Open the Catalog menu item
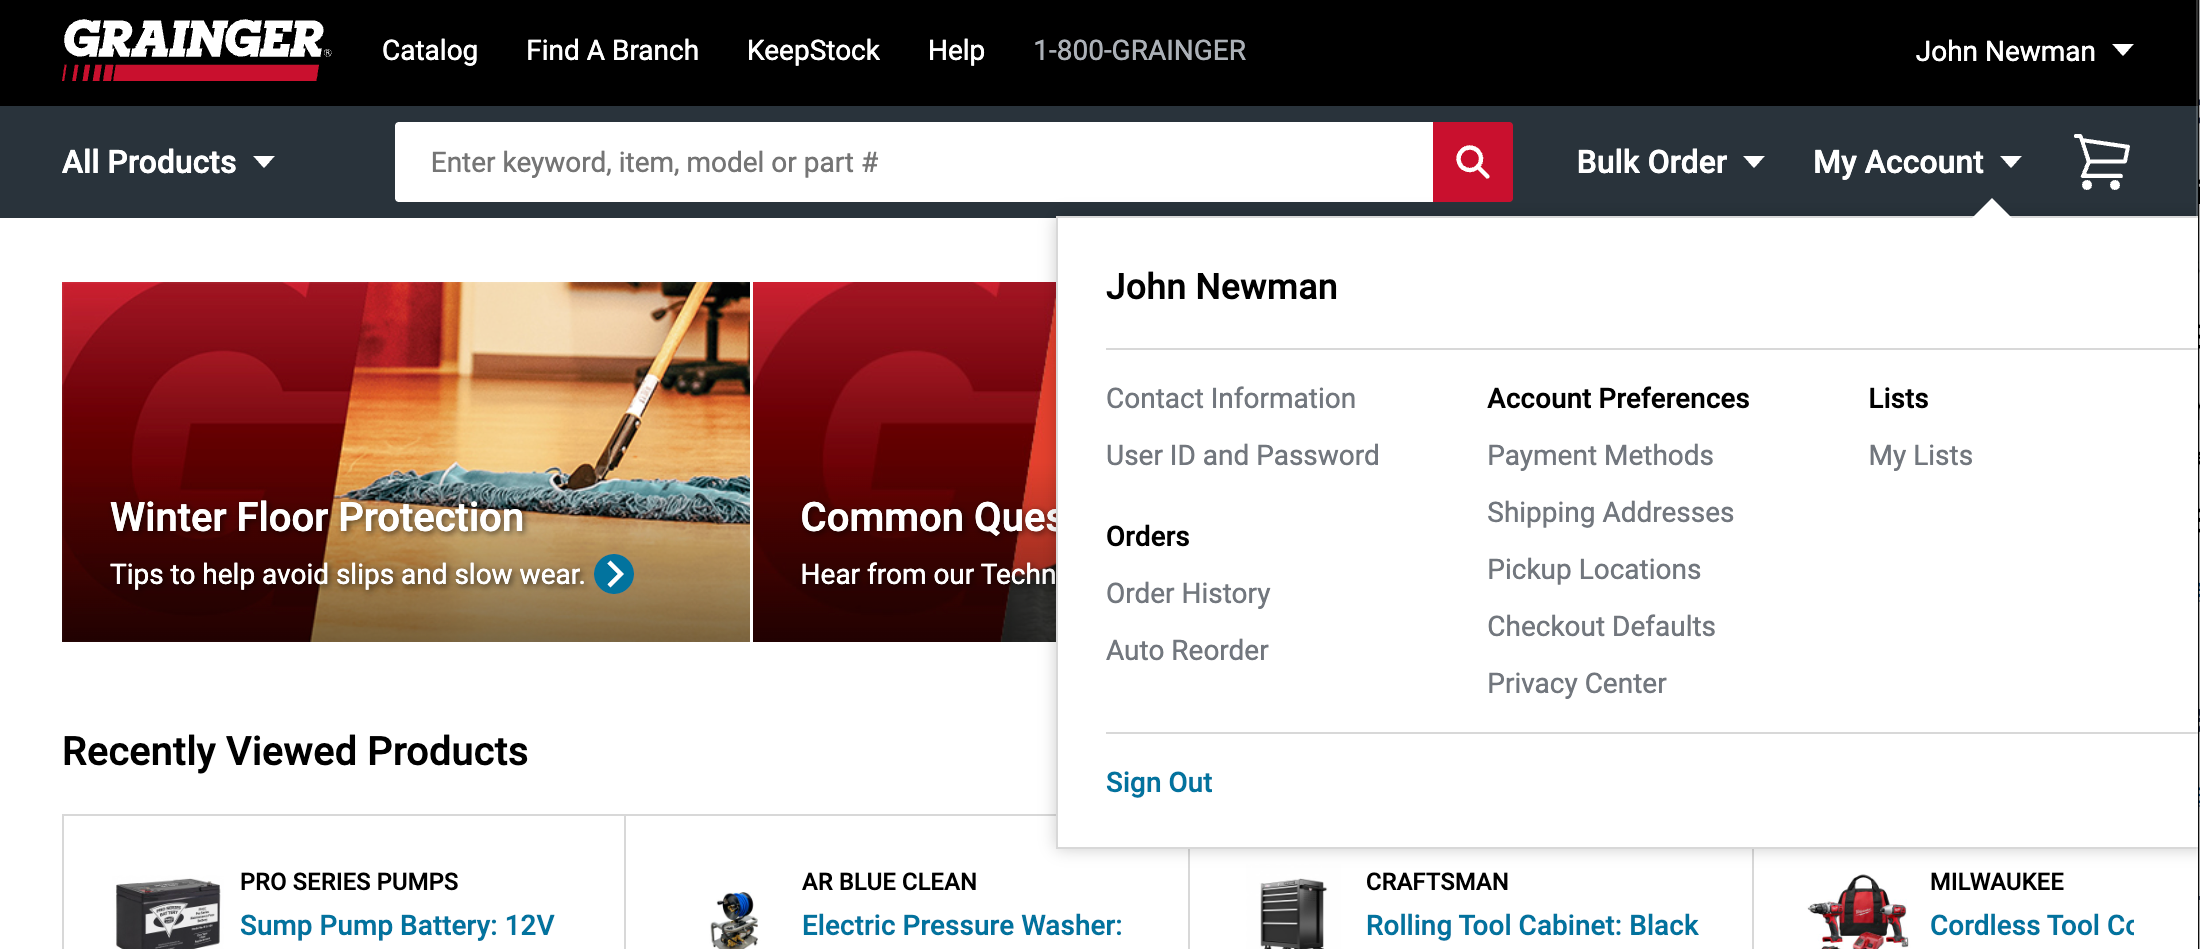 pos(430,50)
